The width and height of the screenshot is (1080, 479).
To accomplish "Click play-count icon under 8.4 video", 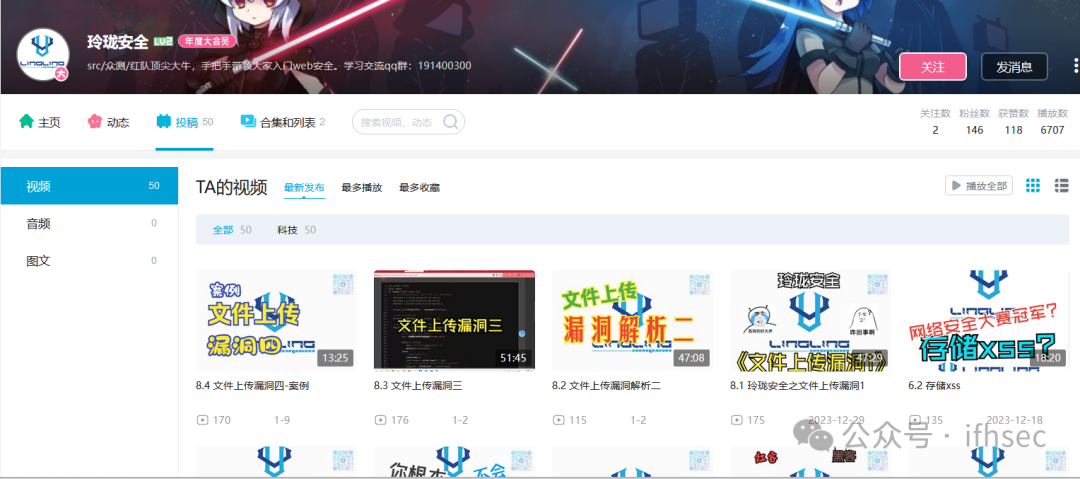I will (202, 420).
